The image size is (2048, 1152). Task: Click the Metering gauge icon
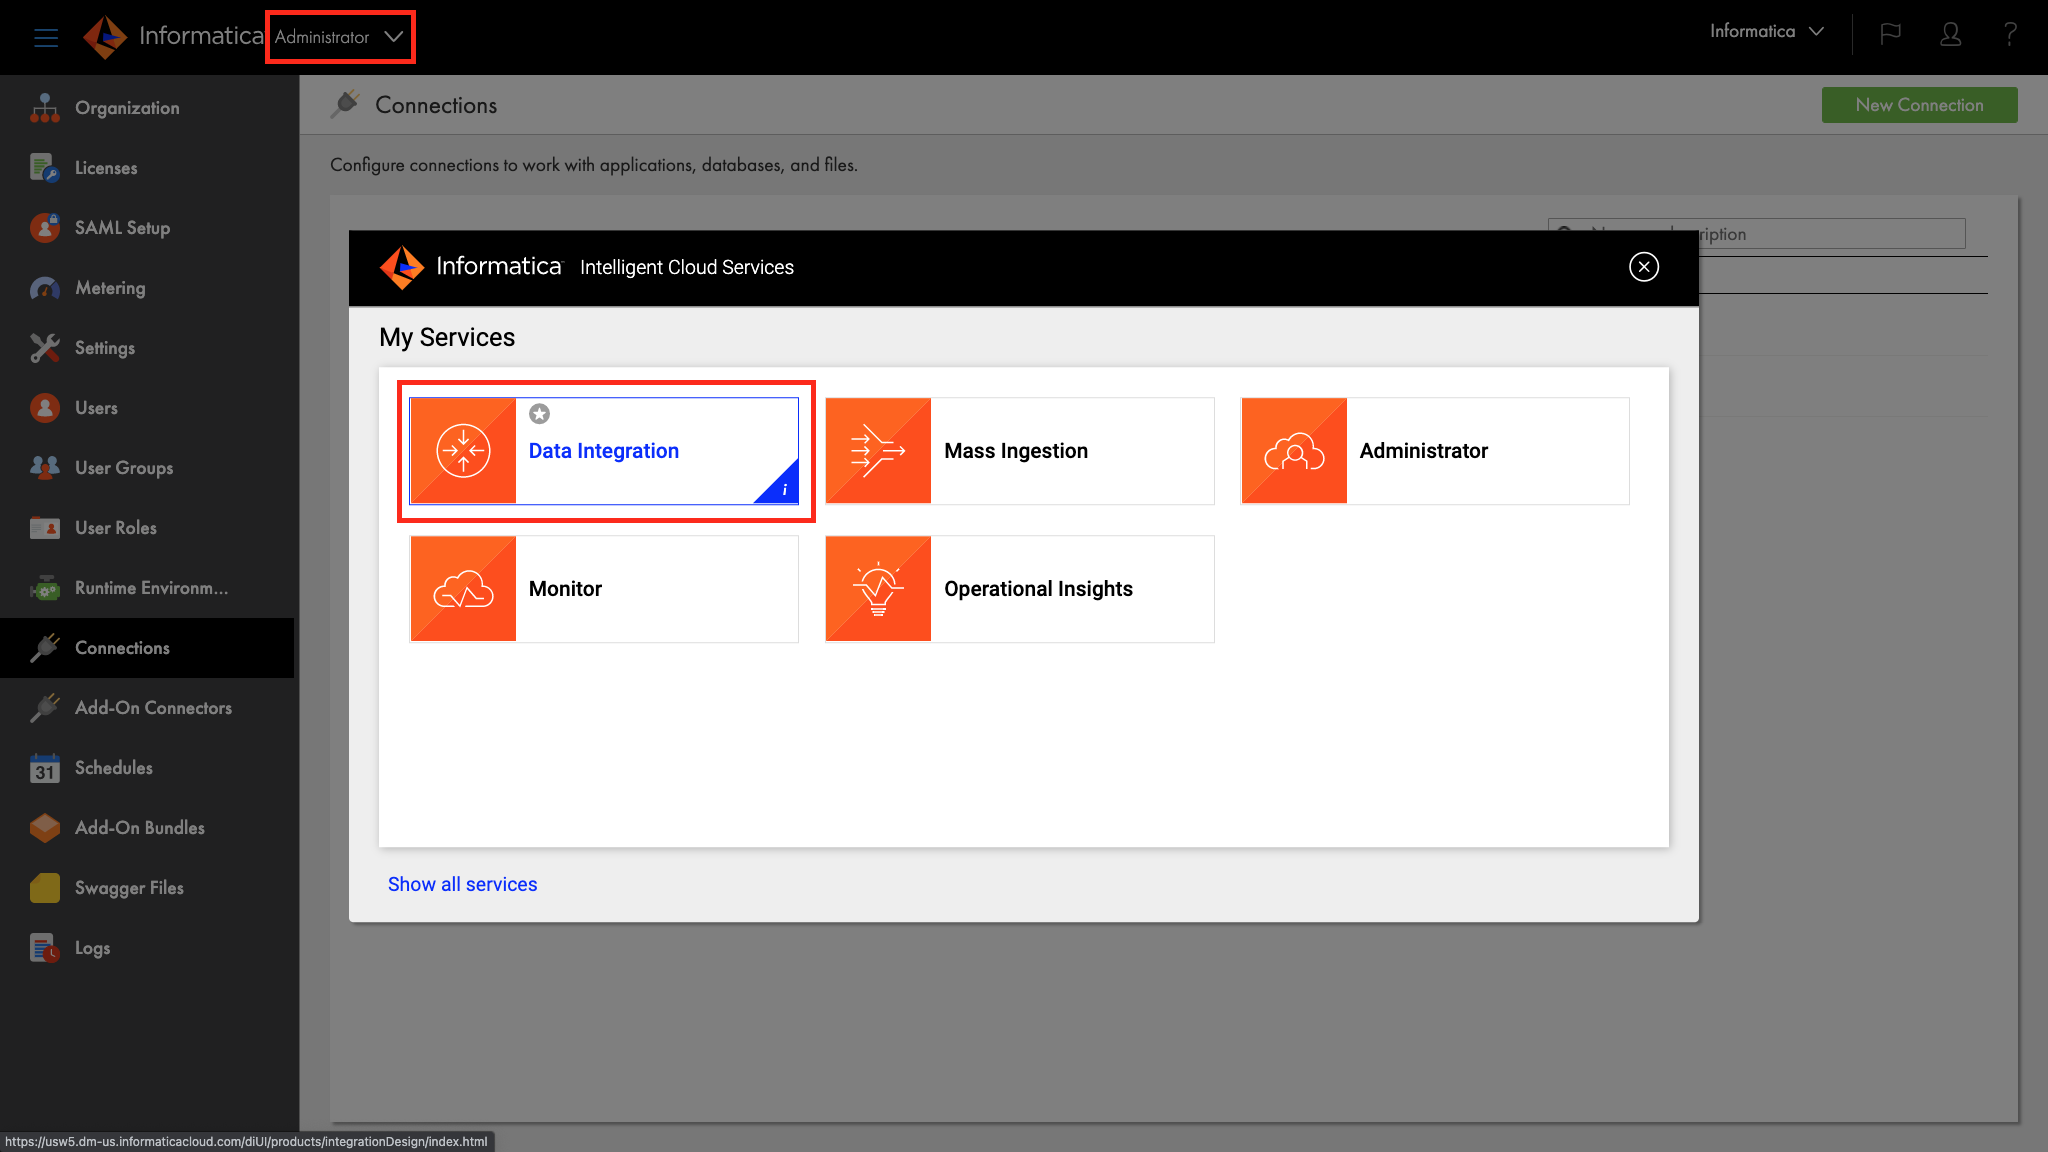point(45,288)
